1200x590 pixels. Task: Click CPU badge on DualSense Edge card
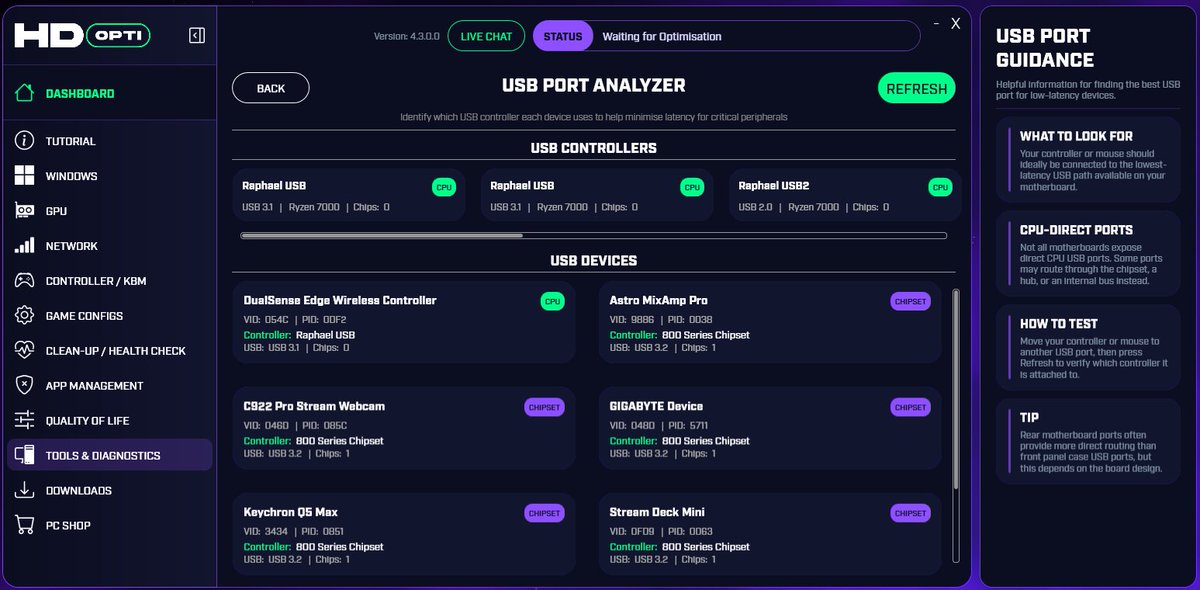[552, 301]
